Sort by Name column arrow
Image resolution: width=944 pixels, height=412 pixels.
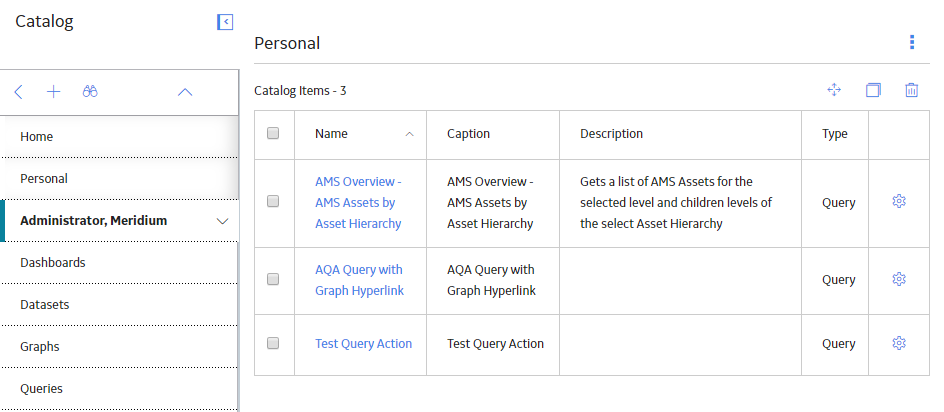pyautogui.click(x=409, y=134)
